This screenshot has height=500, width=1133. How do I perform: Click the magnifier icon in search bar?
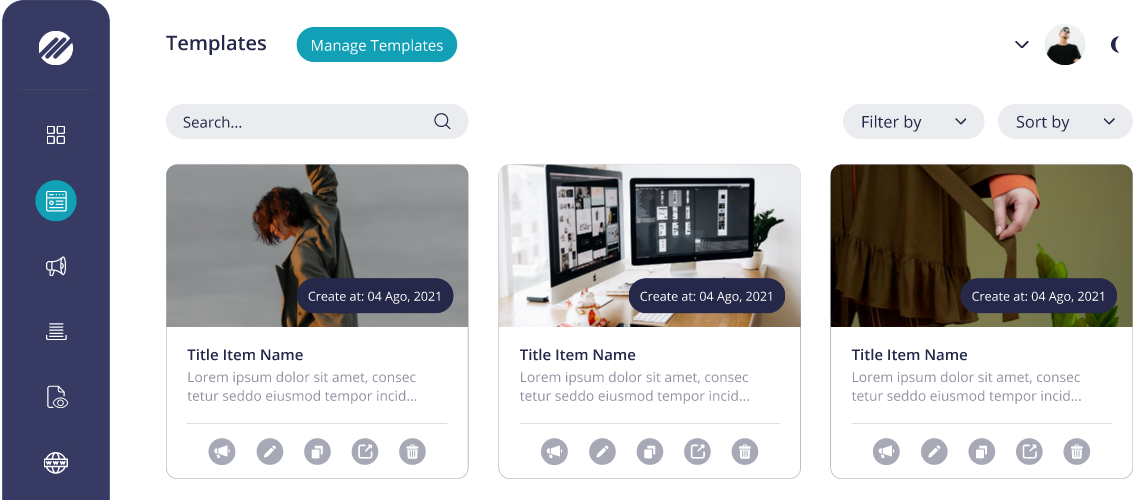pyautogui.click(x=442, y=121)
